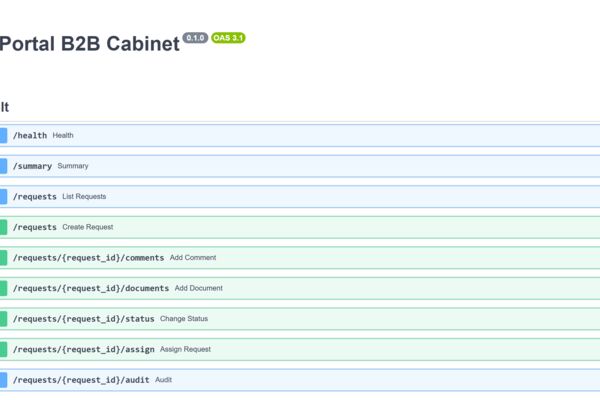Expand the /health endpoint row
Image resolution: width=600 pixels, height=400 pixels.
coord(300,136)
